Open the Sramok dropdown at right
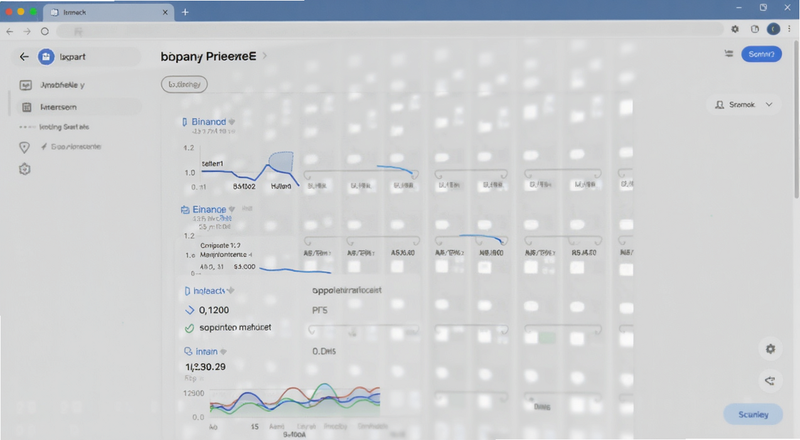800x440 pixels. pyautogui.click(x=744, y=105)
